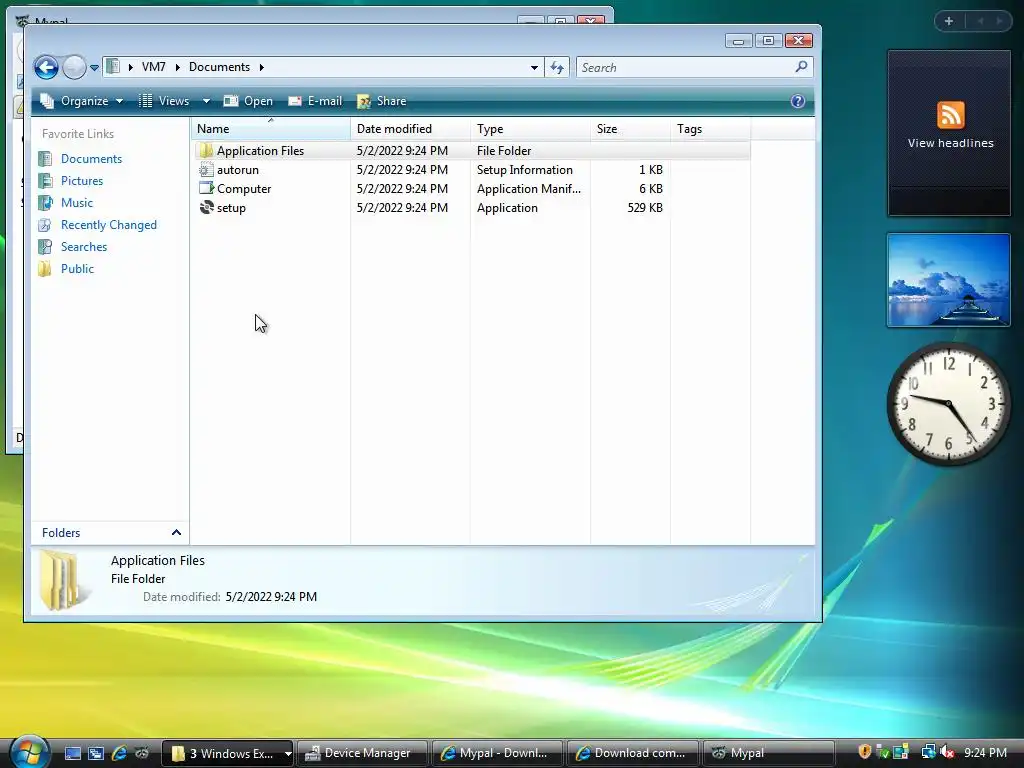Screen dimensions: 1024x768
Task: Click the setup file name
Action: (x=231, y=208)
